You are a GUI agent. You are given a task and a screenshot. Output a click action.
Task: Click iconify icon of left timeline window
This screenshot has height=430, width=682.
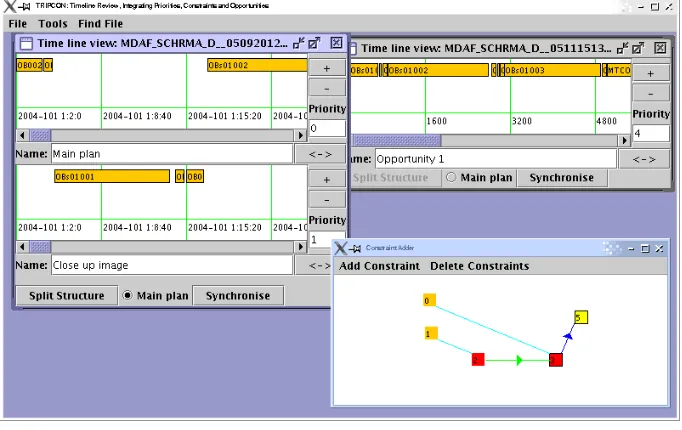coord(299,43)
